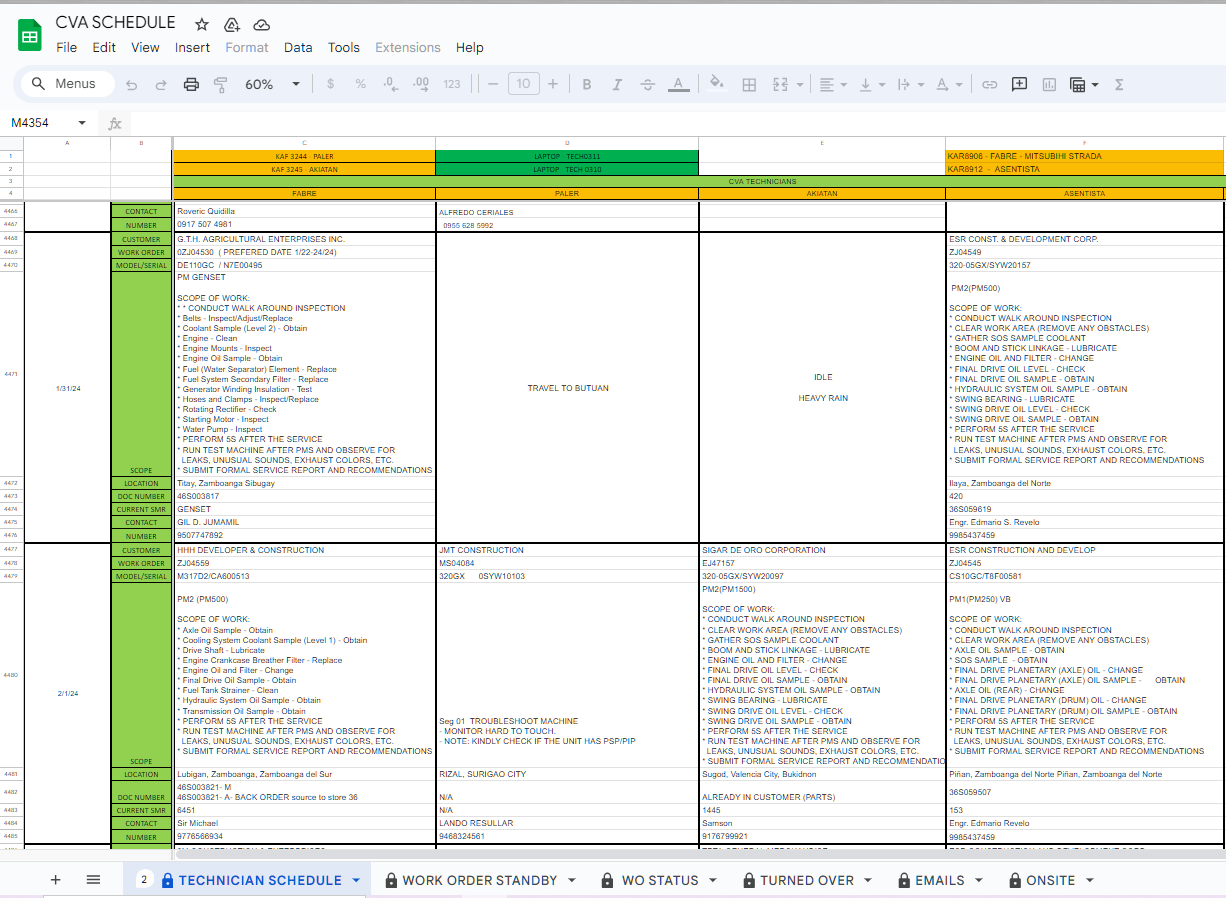1226x898 pixels.
Task: Open the Borders tool
Action: click(749, 84)
